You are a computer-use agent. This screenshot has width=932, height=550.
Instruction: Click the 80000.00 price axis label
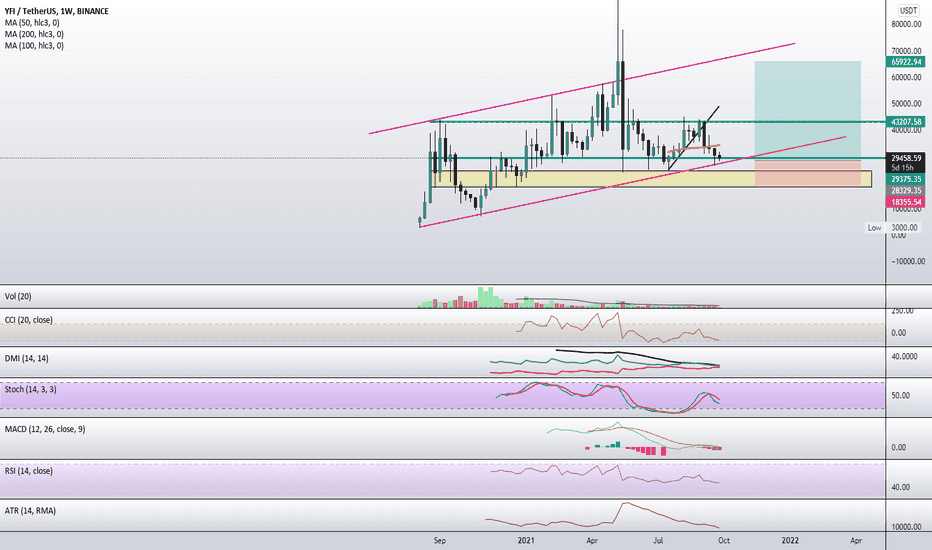908,24
